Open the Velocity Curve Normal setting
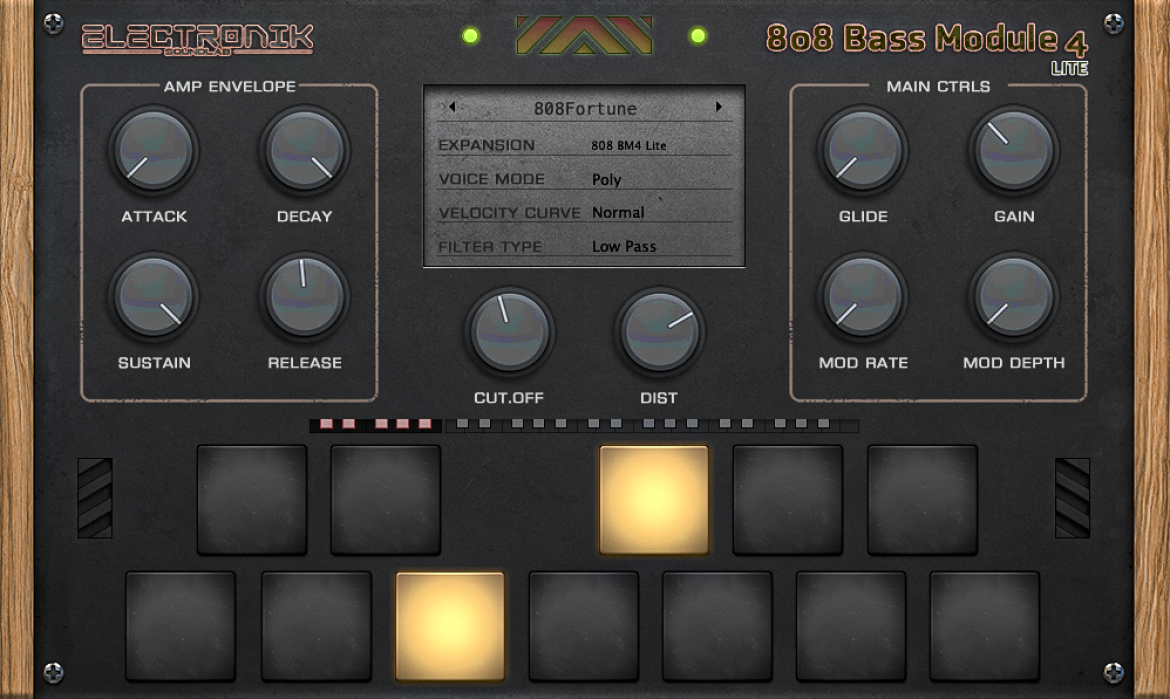This screenshot has width=1170, height=699. click(x=618, y=213)
